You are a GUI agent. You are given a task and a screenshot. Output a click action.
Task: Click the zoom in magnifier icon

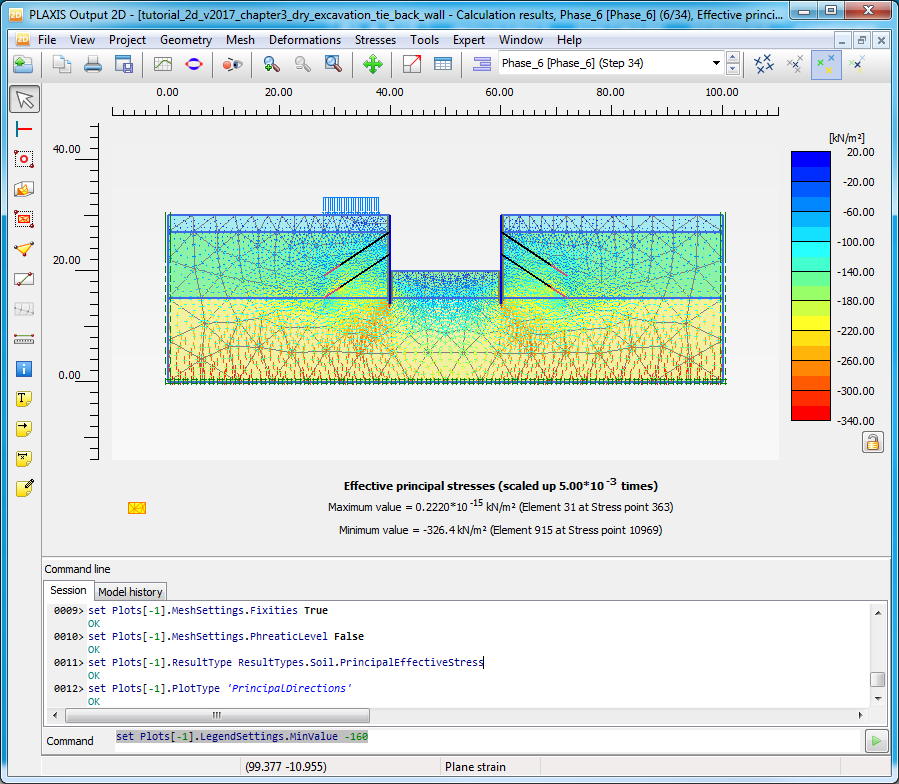coord(270,65)
